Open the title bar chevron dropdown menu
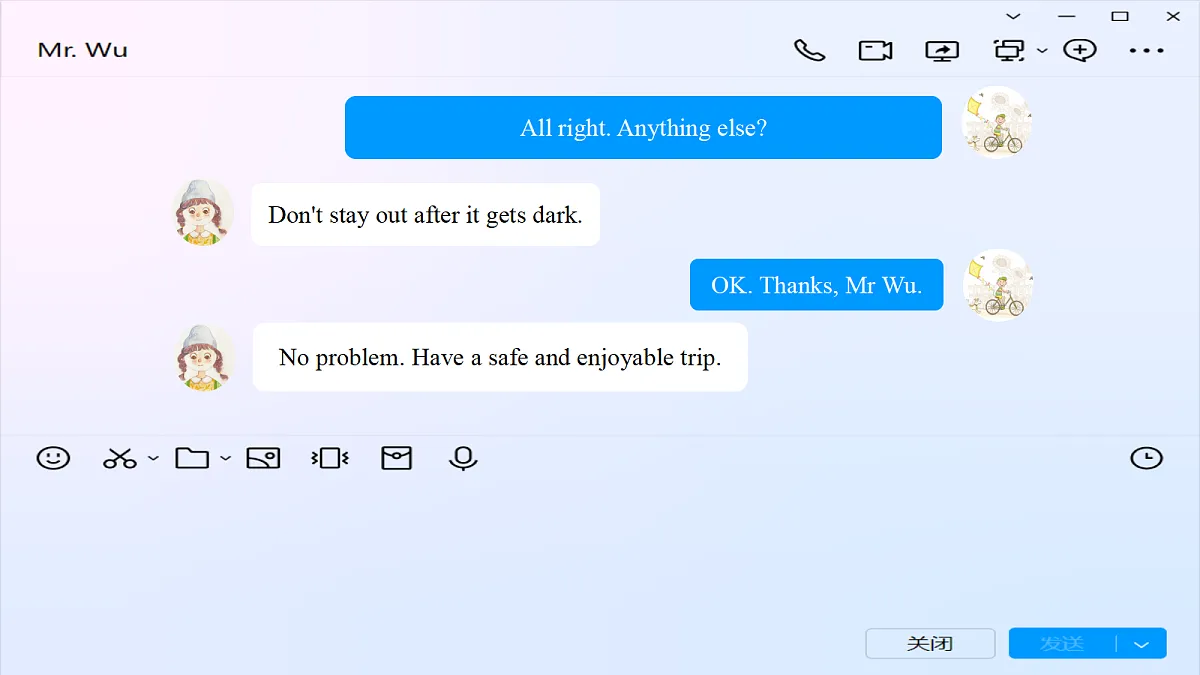Screen dimensions: 1200x675 (x=1013, y=16)
